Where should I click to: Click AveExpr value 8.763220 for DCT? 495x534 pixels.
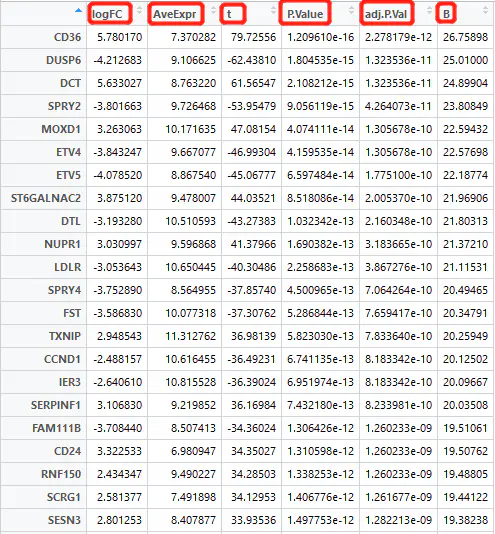(193, 83)
